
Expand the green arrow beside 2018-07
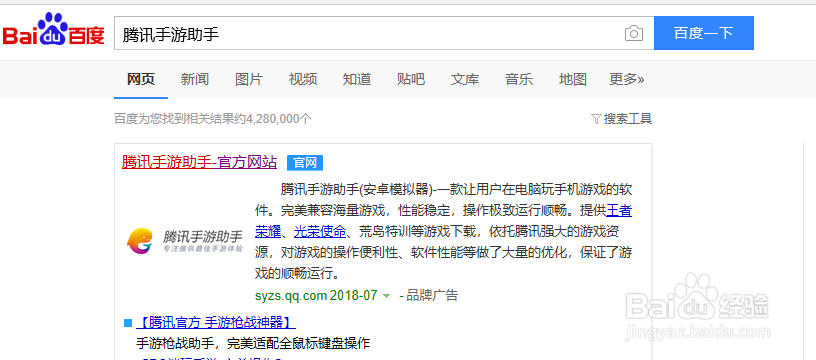point(386,296)
